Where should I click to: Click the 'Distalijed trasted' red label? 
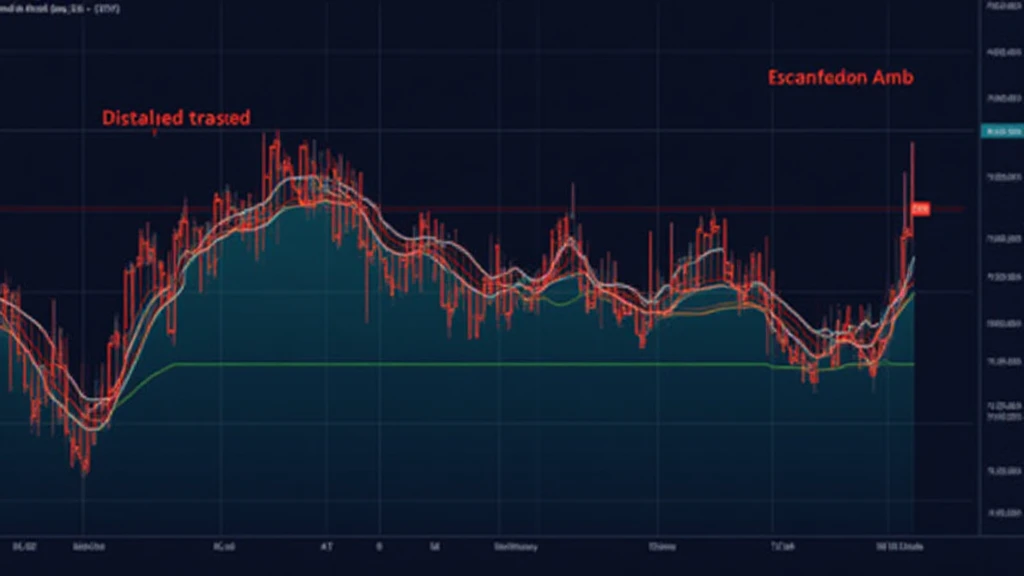[174, 118]
